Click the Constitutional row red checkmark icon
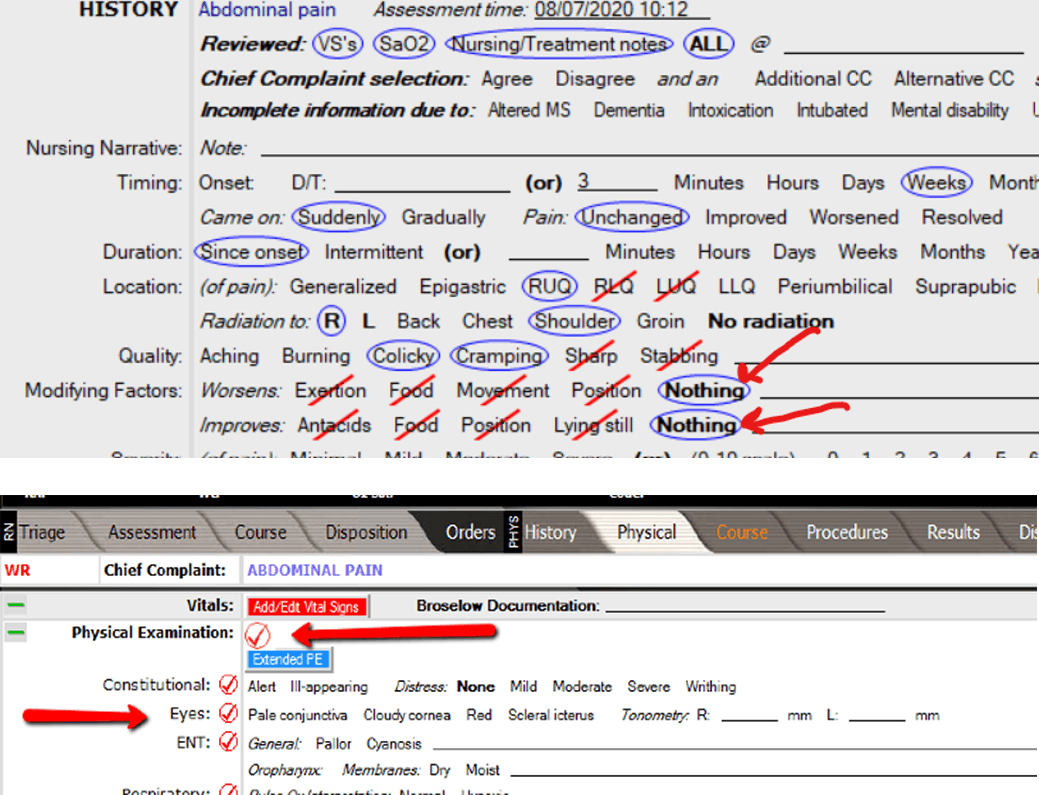 click(x=229, y=686)
